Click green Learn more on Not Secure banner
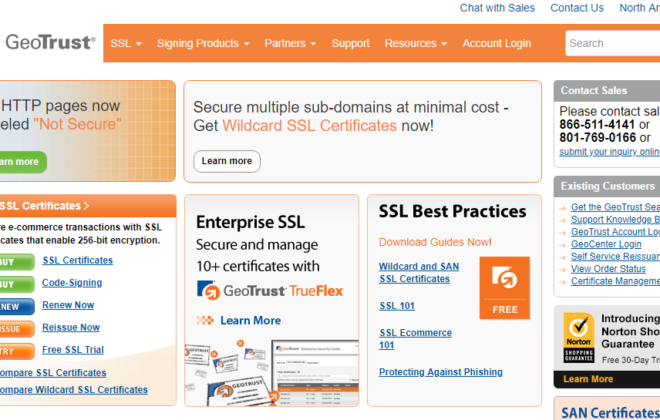 pos(21,162)
